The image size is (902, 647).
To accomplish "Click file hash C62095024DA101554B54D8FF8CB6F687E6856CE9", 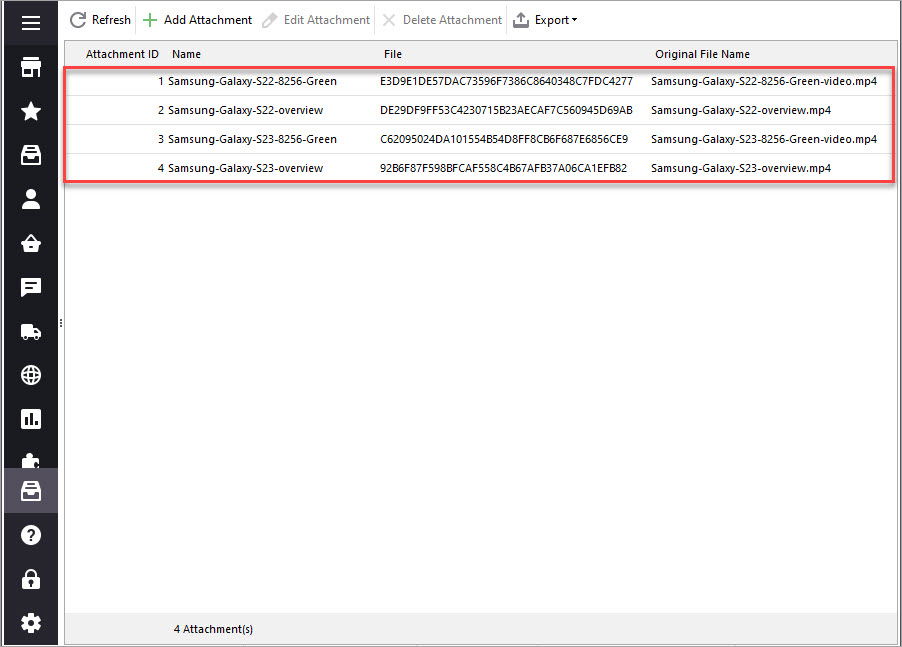I will pyautogui.click(x=504, y=139).
